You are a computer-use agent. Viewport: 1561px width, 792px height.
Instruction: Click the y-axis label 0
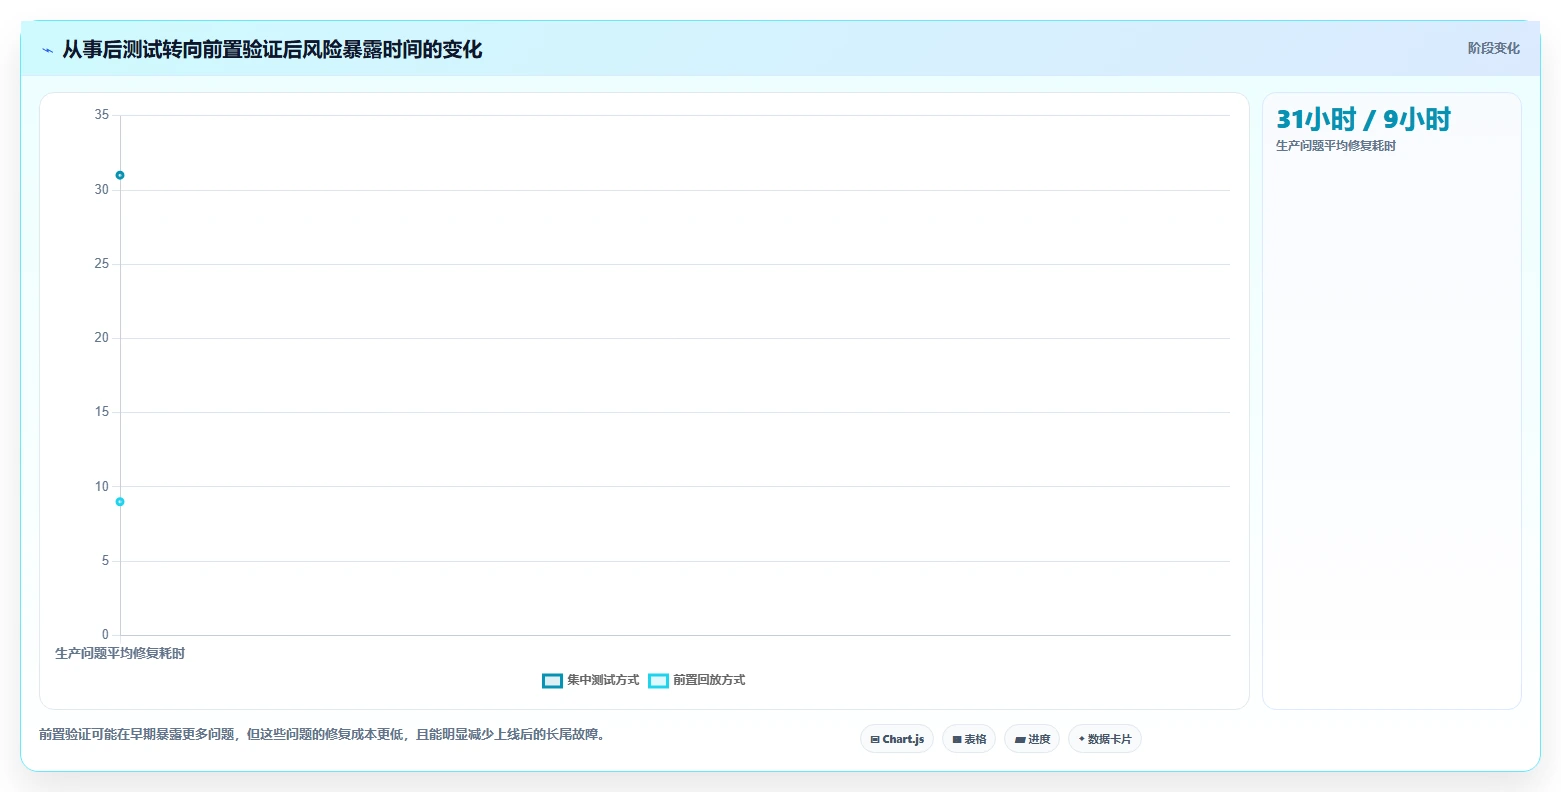pos(105,635)
